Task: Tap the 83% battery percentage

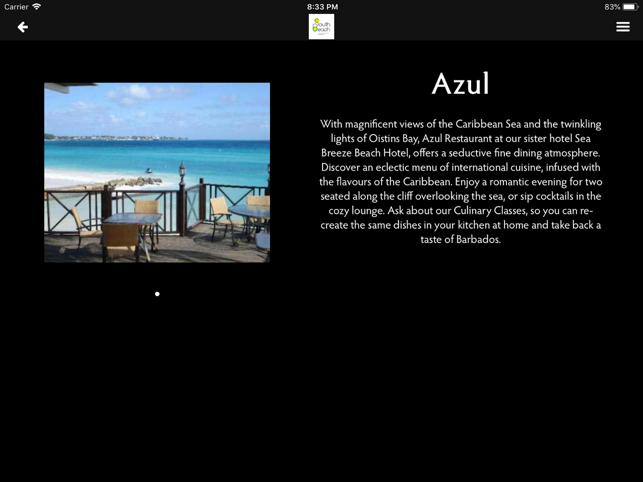Action: pyautogui.click(x=612, y=7)
